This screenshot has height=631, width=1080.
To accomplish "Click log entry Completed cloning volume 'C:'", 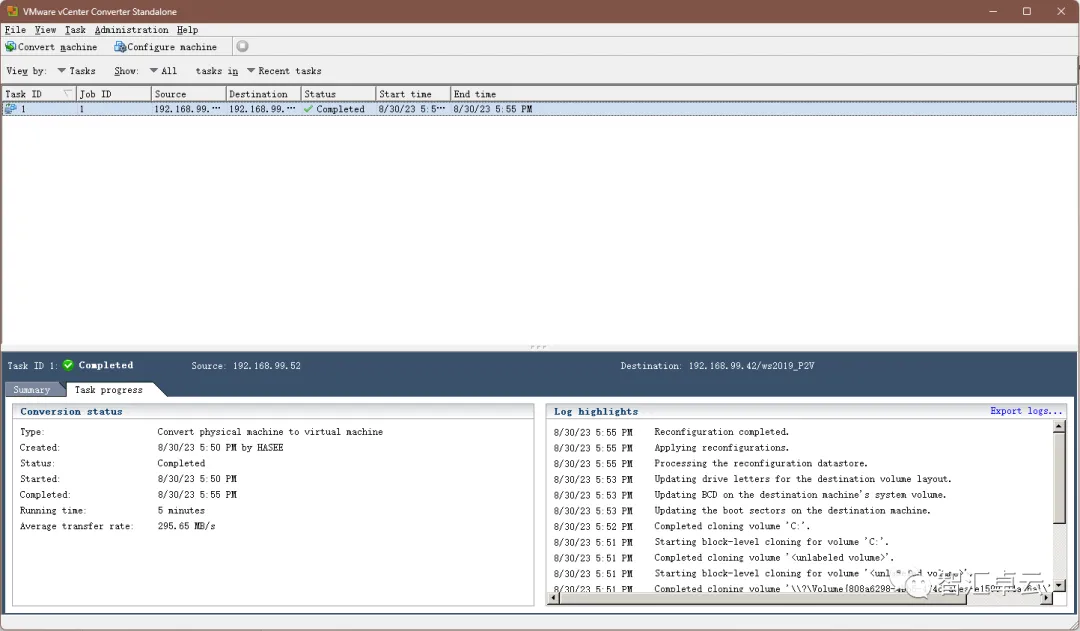I will 732,526.
